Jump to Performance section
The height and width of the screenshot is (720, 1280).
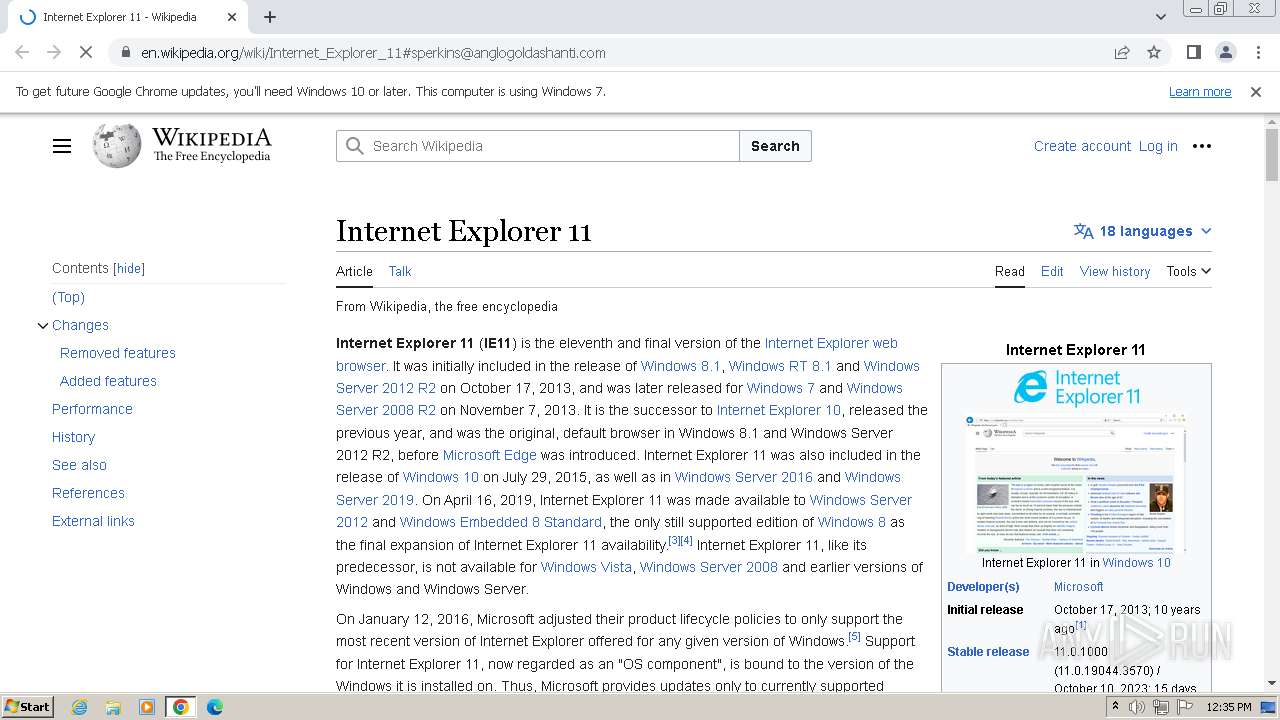point(92,409)
